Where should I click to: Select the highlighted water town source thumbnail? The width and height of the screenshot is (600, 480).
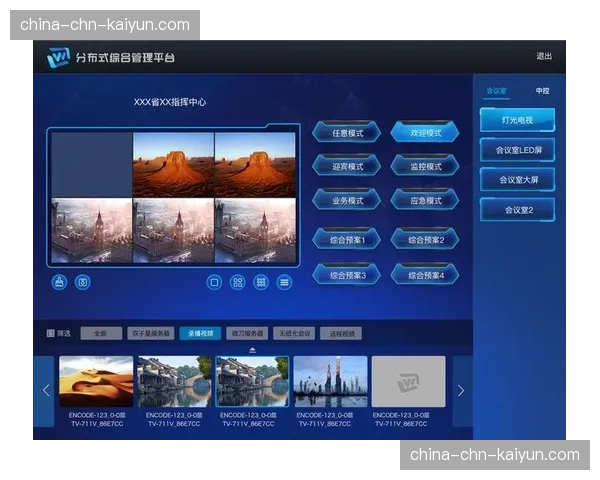pyautogui.click(x=252, y=381)
